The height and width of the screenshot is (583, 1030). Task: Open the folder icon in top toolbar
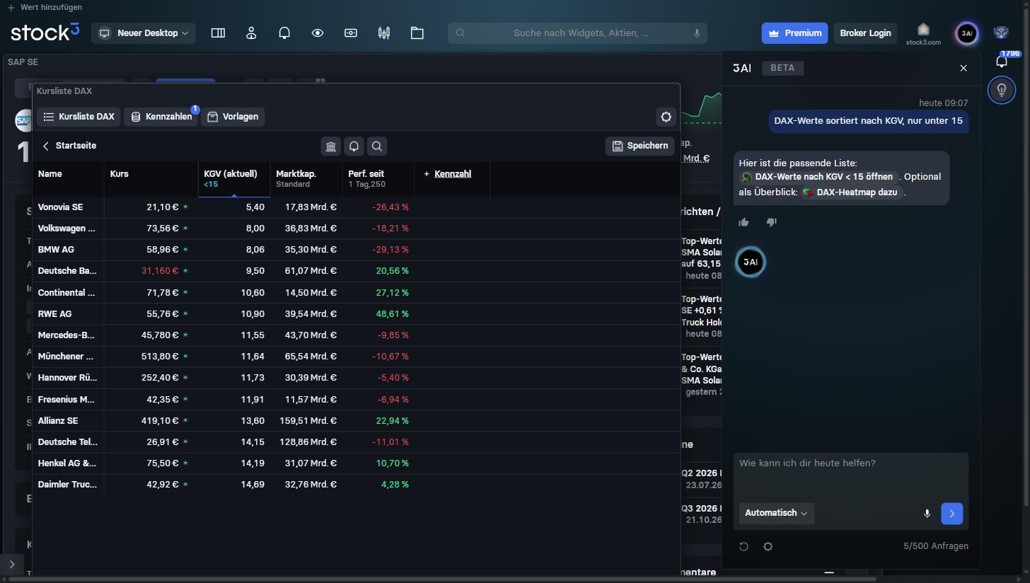417,33
